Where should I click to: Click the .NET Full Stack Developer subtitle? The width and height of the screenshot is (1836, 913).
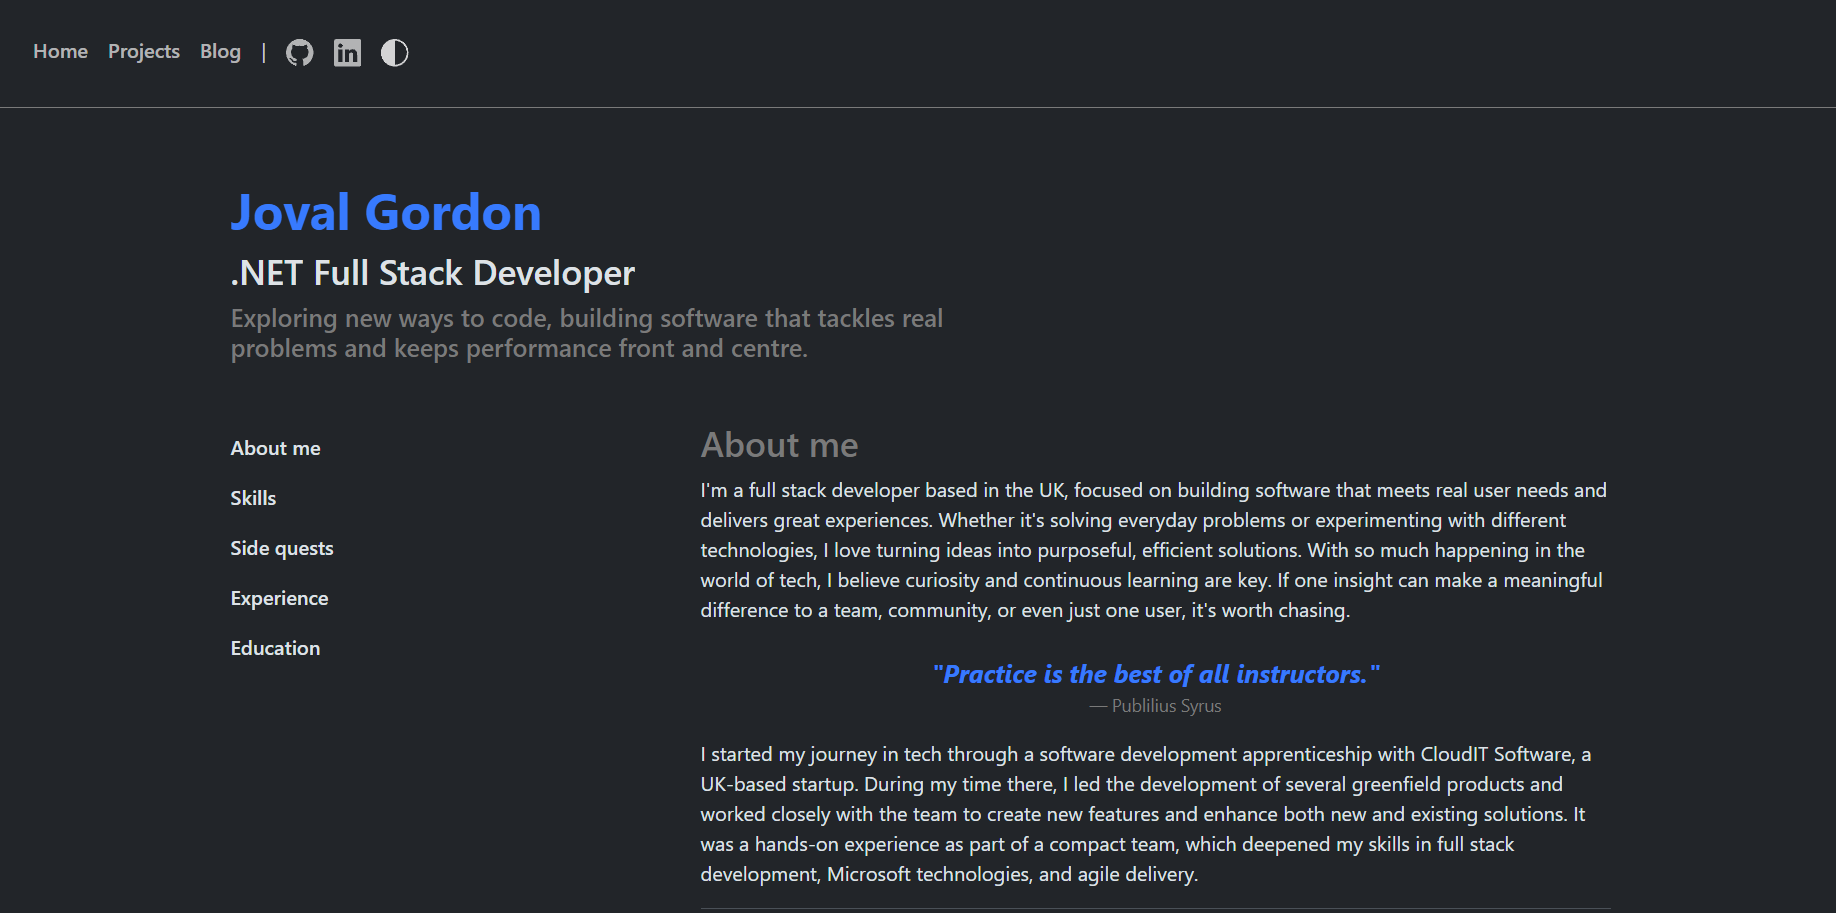(x=432, y=272)
